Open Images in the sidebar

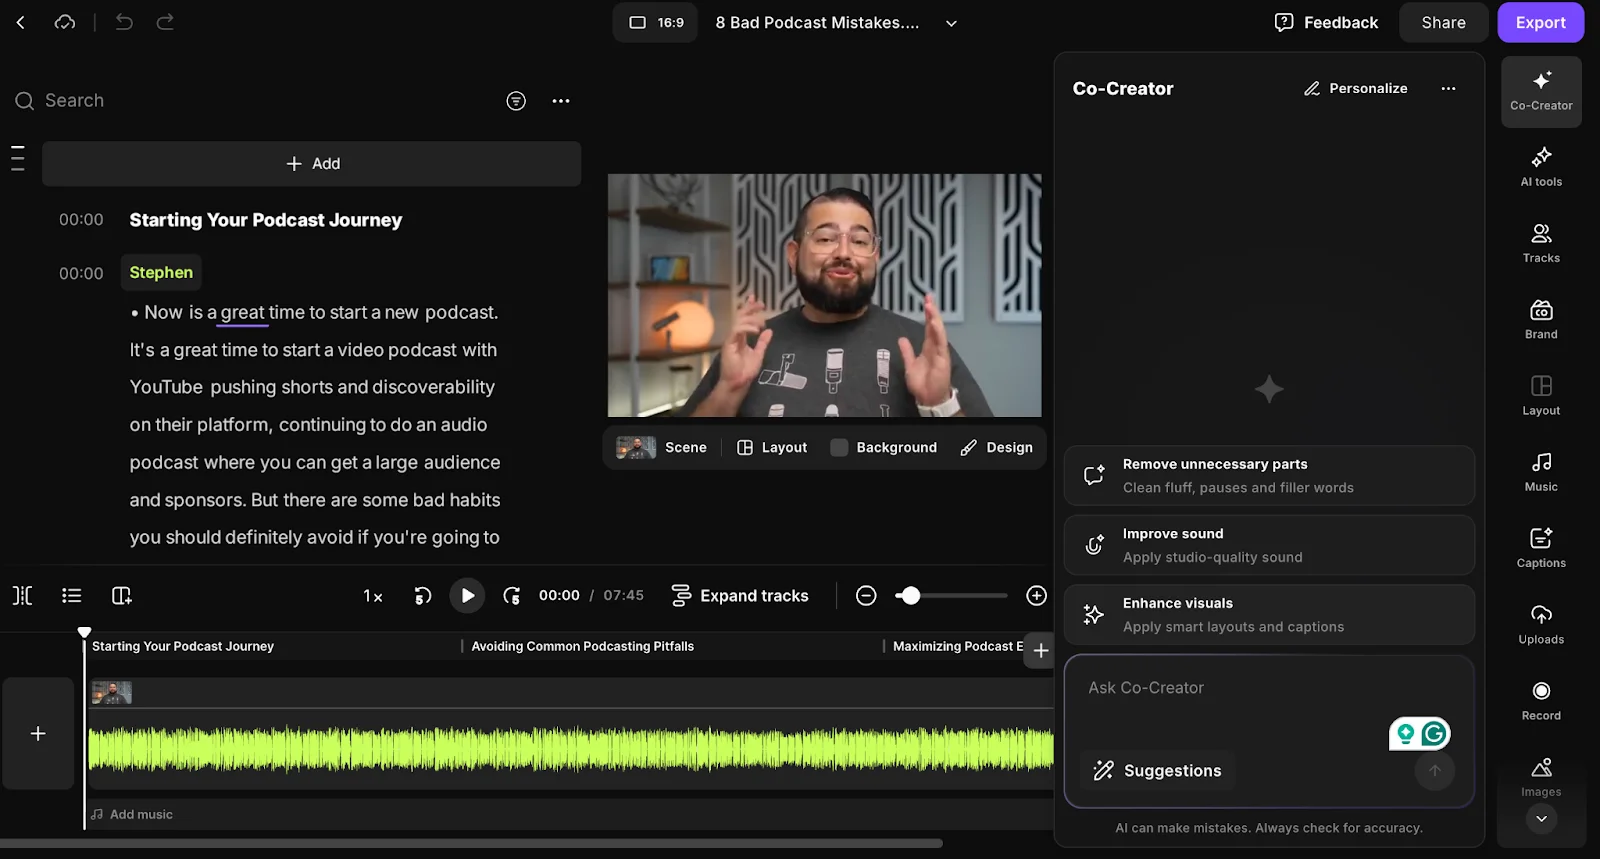(1541, 777)
